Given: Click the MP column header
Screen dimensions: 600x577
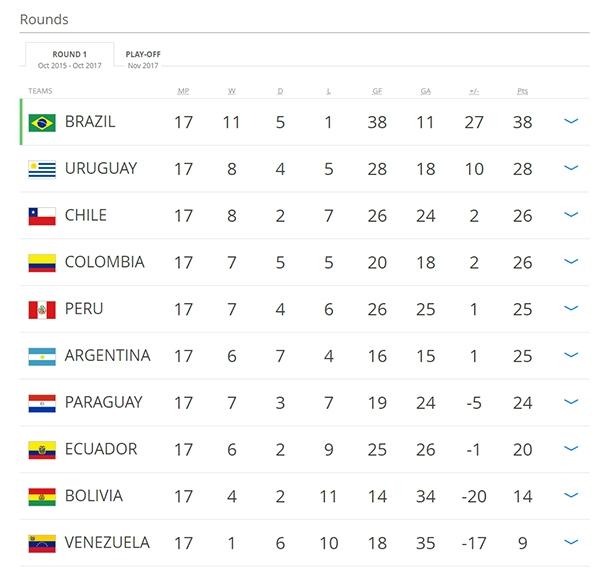Looking at the screenshot, I should [x=183, y=92].
